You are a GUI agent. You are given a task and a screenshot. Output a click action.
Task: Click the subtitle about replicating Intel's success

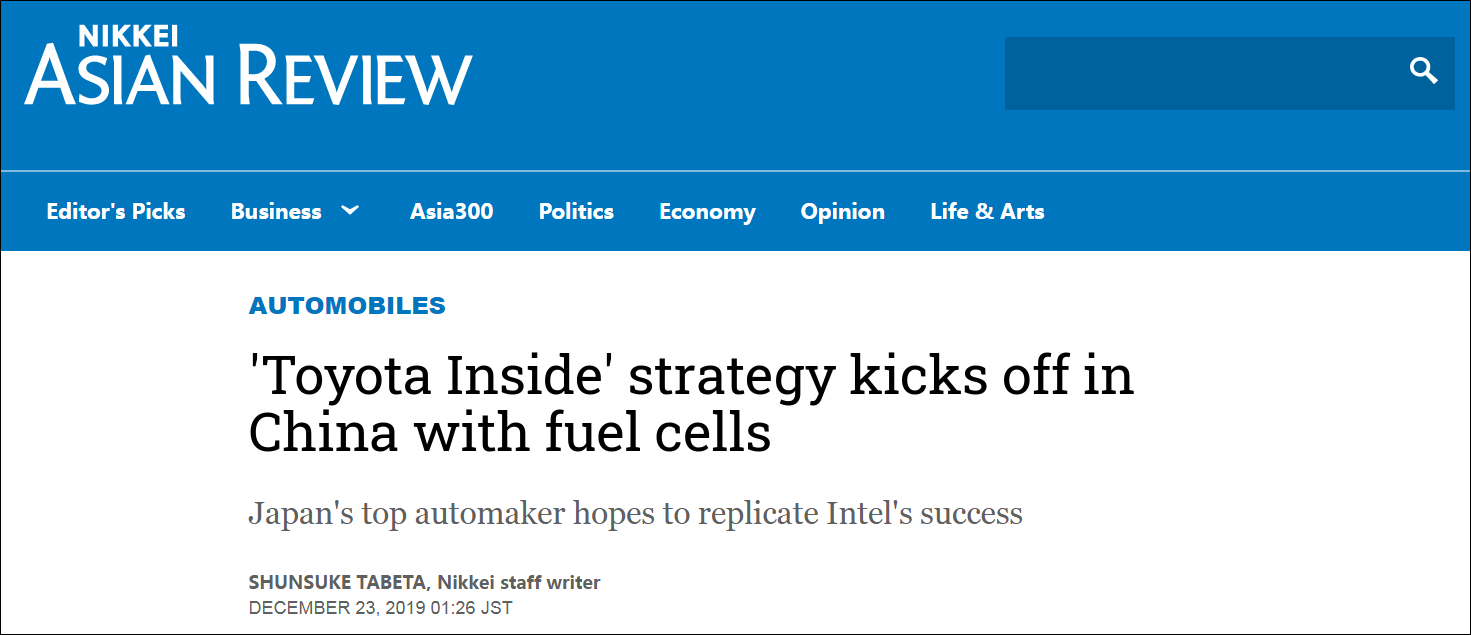(635, 514)
